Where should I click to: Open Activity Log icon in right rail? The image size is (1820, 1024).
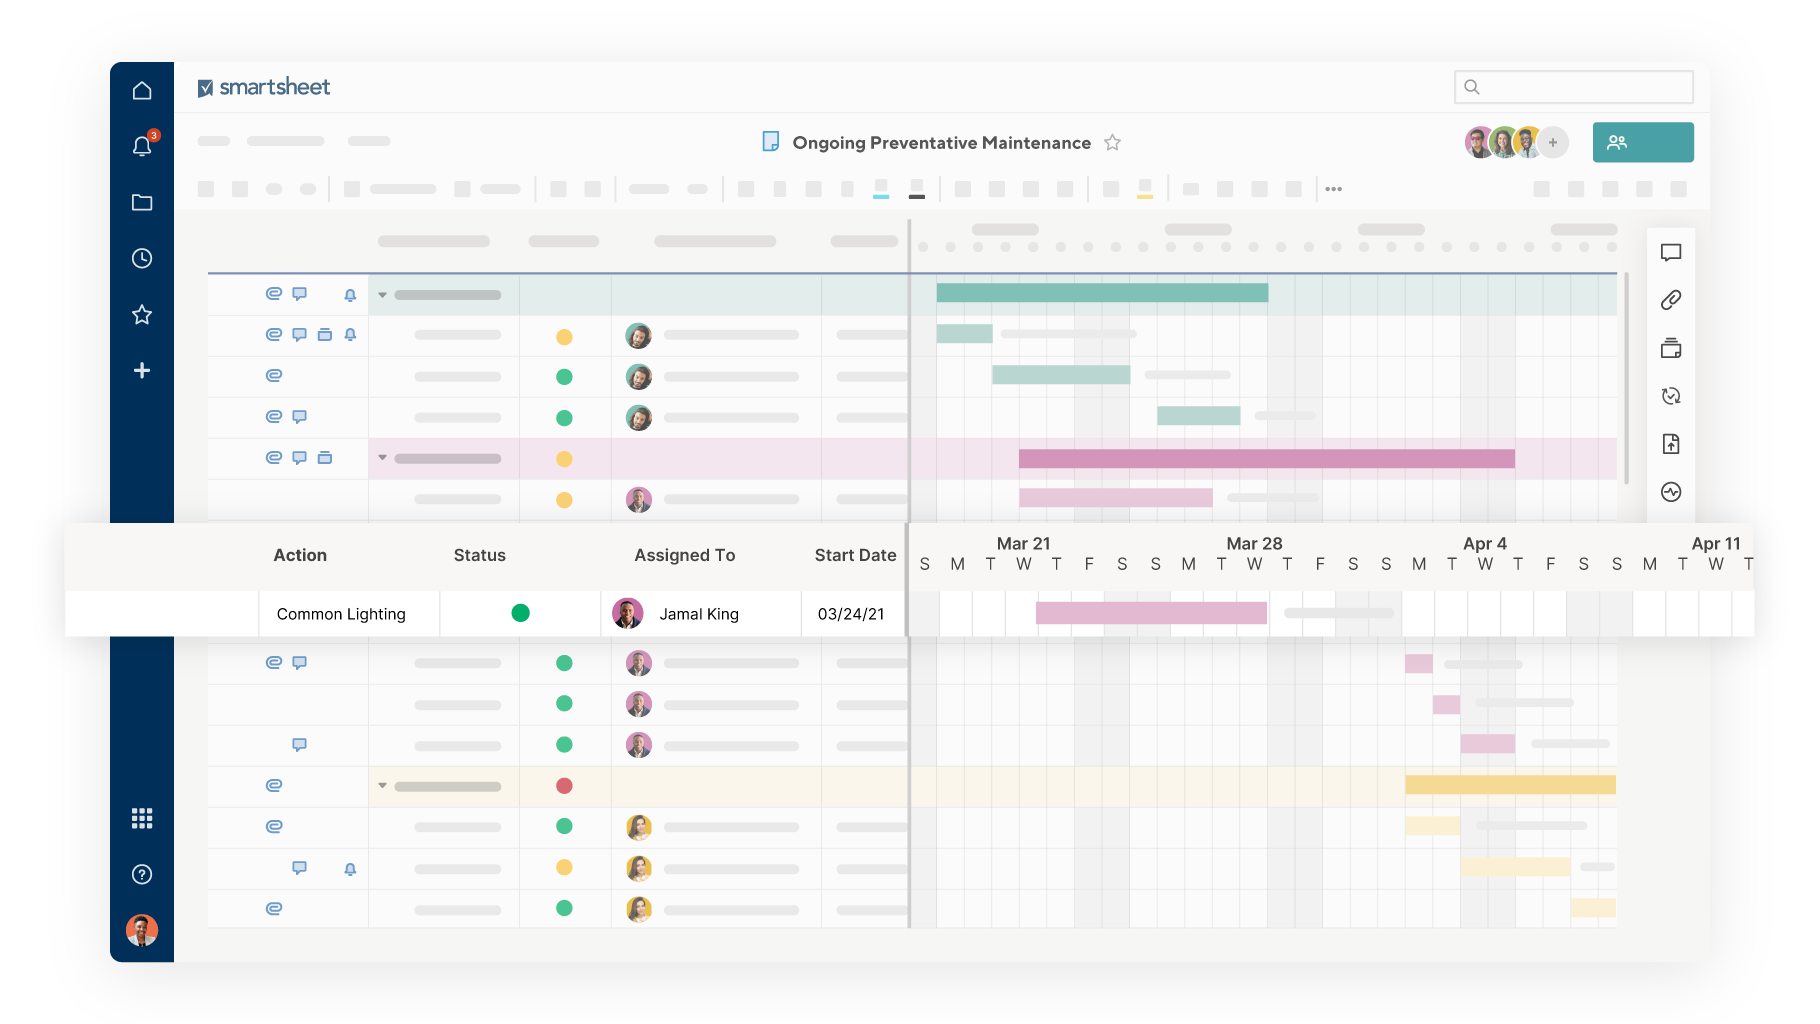click(x=1671, y=492)
